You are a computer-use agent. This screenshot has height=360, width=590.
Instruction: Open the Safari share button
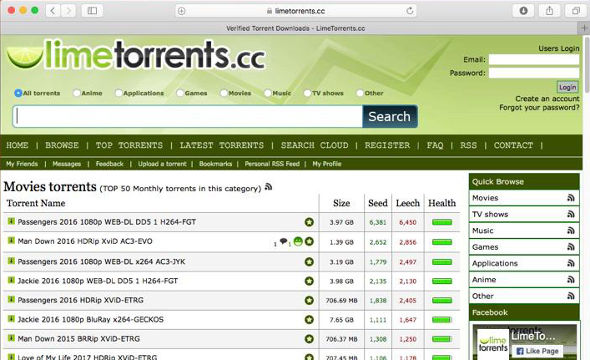coord(549,11)
